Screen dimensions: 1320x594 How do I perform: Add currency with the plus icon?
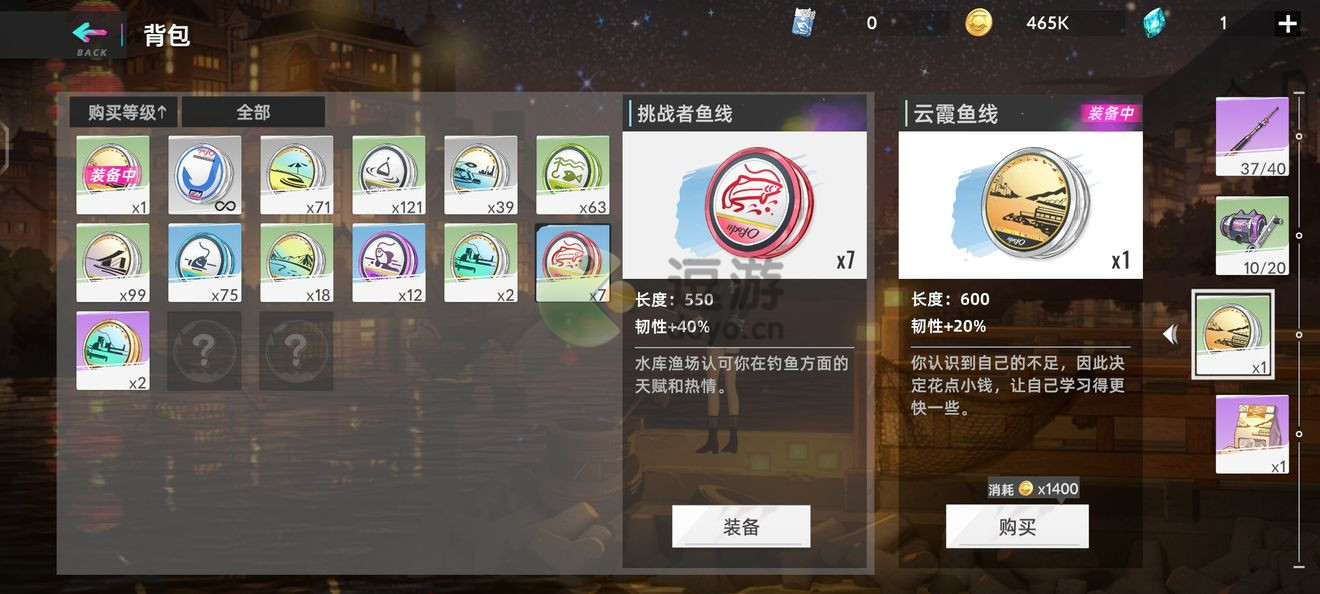pos(1288,24)
